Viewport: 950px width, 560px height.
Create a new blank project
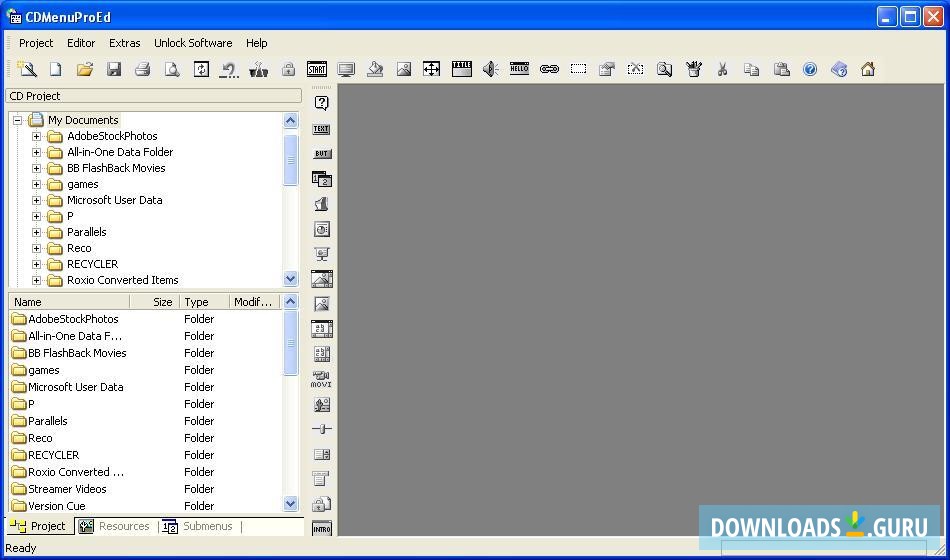tap(56, 69)
